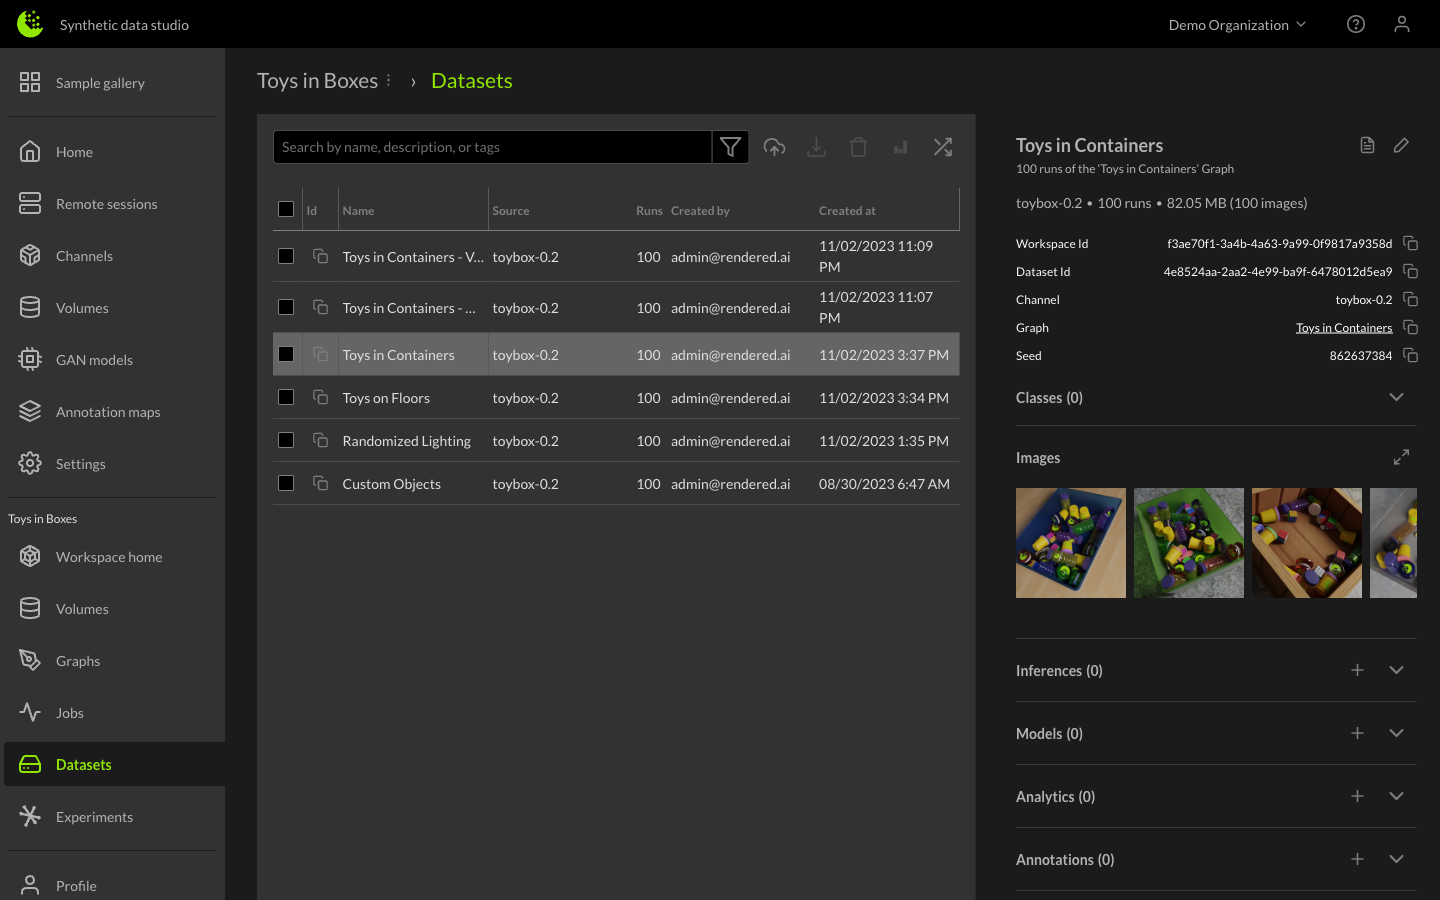Add a new inference with the plus button
This screenshot has width=1440, height=900.
(1357, 670)
